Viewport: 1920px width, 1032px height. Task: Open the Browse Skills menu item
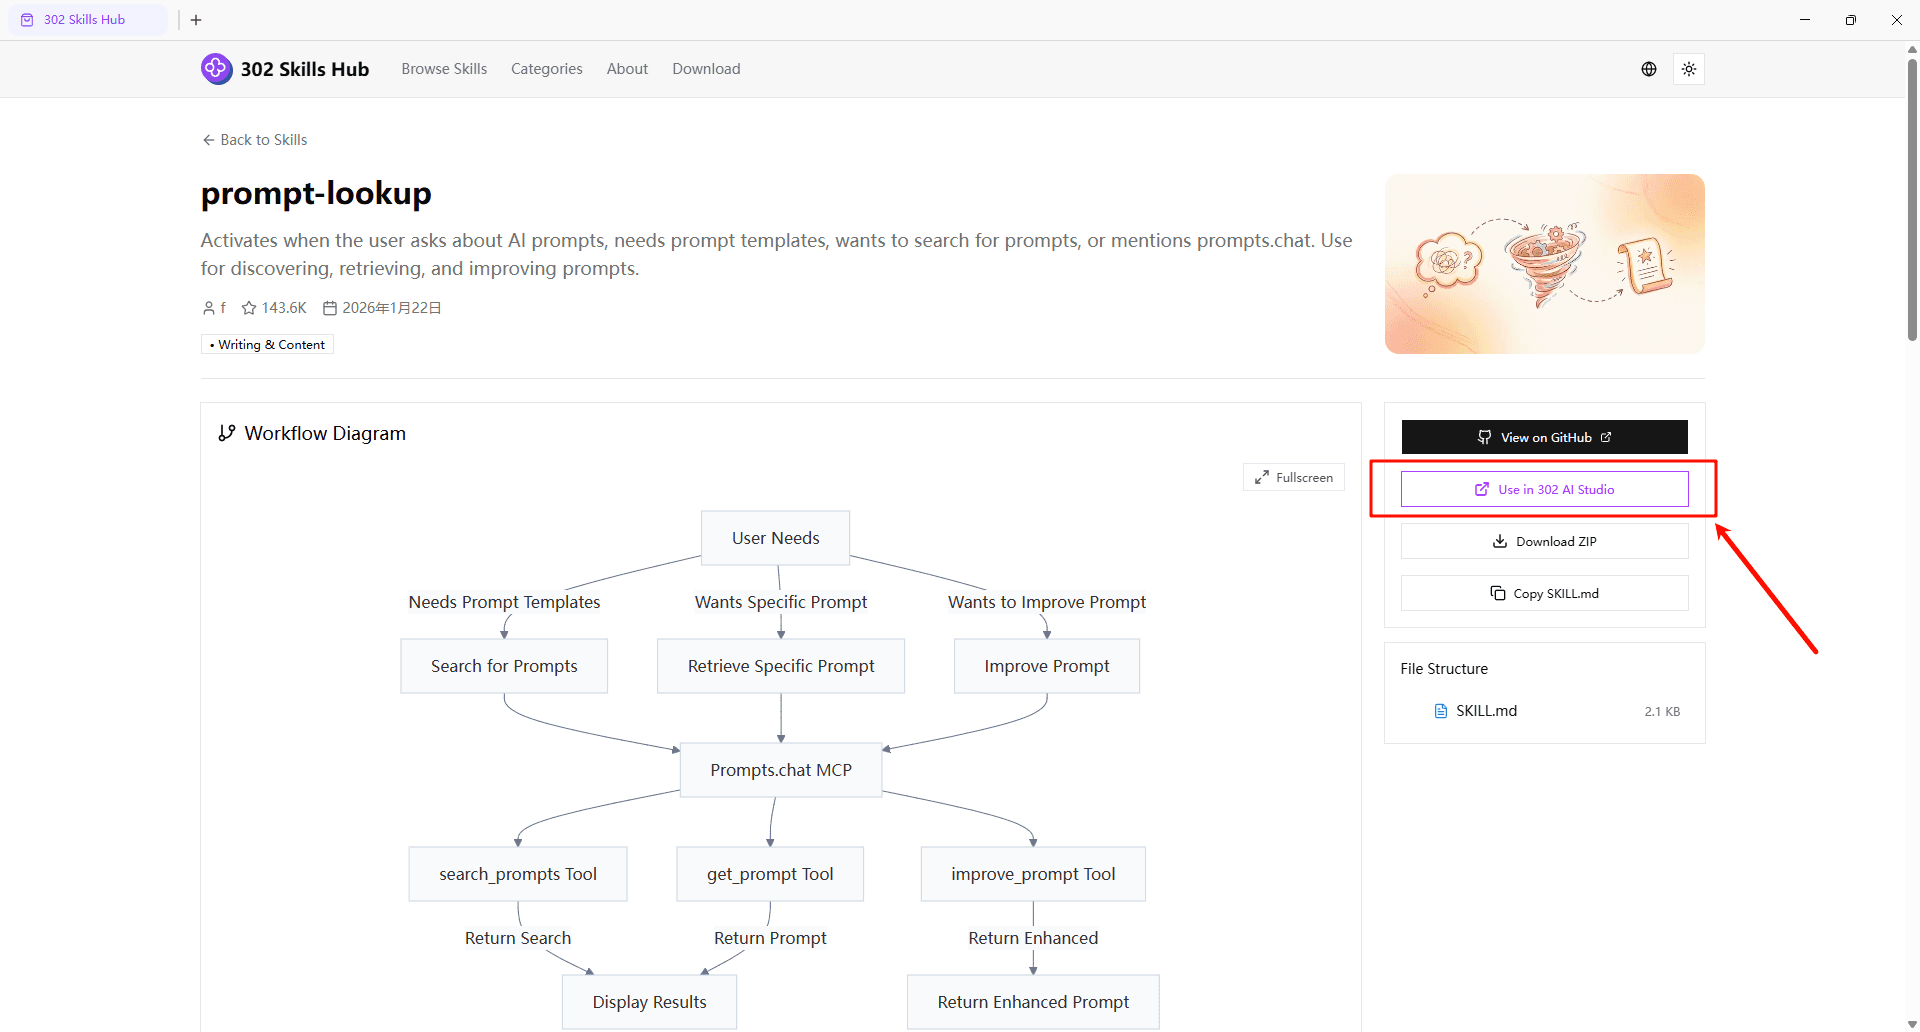tap(444, 69)
